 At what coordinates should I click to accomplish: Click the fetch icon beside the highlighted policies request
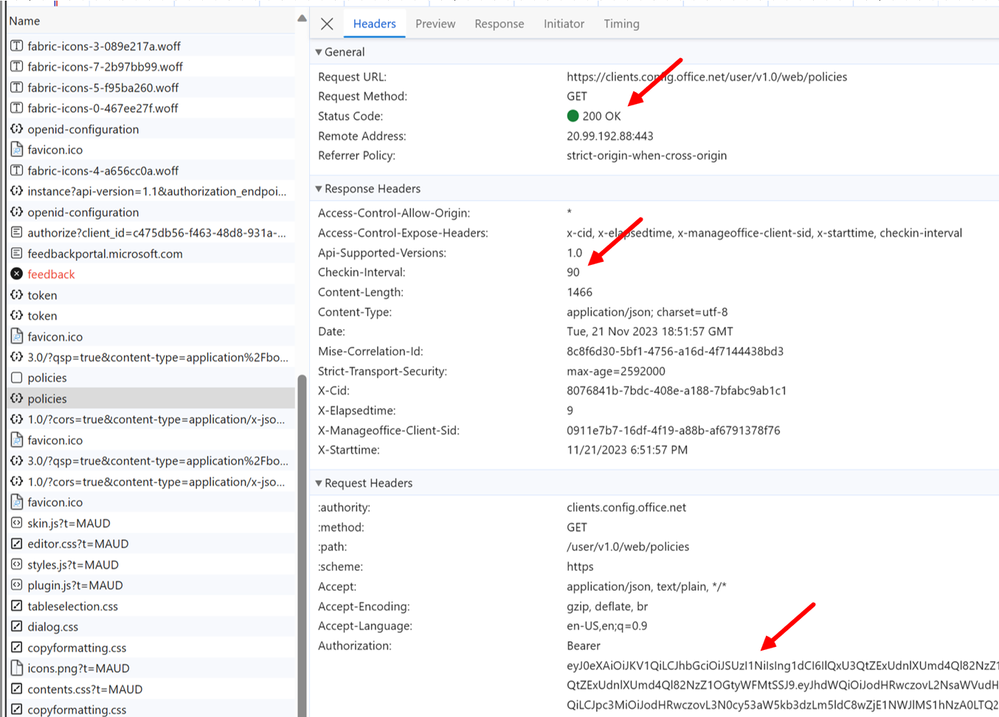[x=16, y=399]
